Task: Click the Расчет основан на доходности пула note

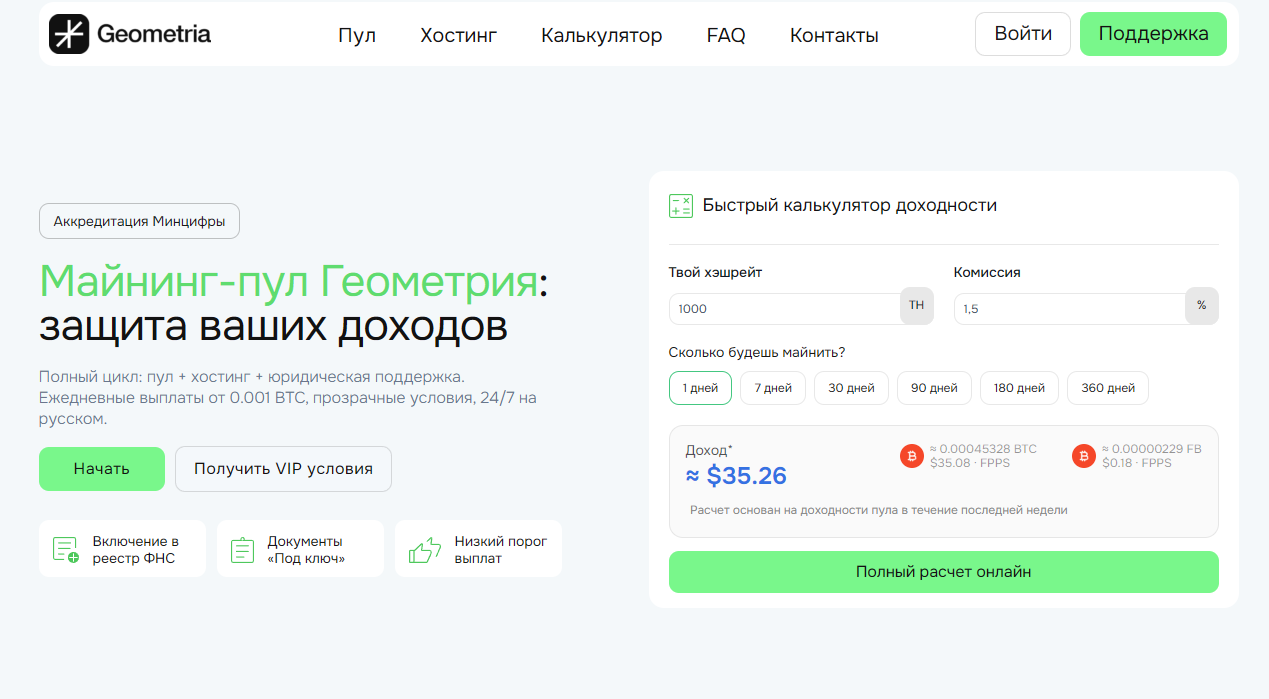Action: 879,510
